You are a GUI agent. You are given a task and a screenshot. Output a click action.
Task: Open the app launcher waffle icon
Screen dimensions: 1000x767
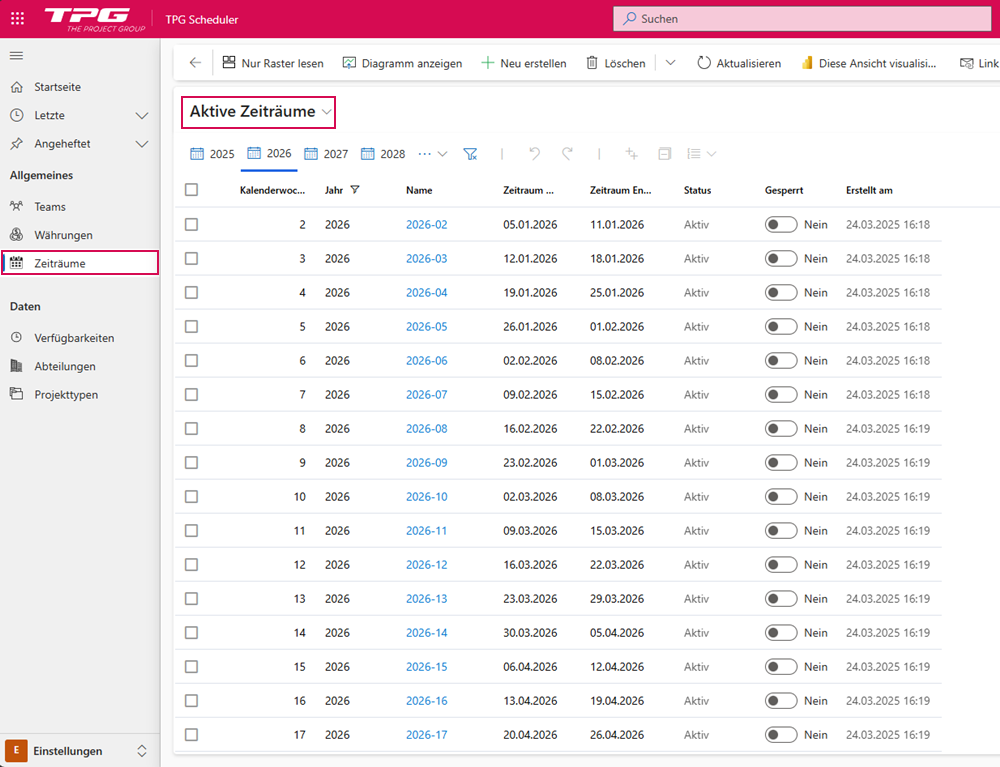(17, 18)
